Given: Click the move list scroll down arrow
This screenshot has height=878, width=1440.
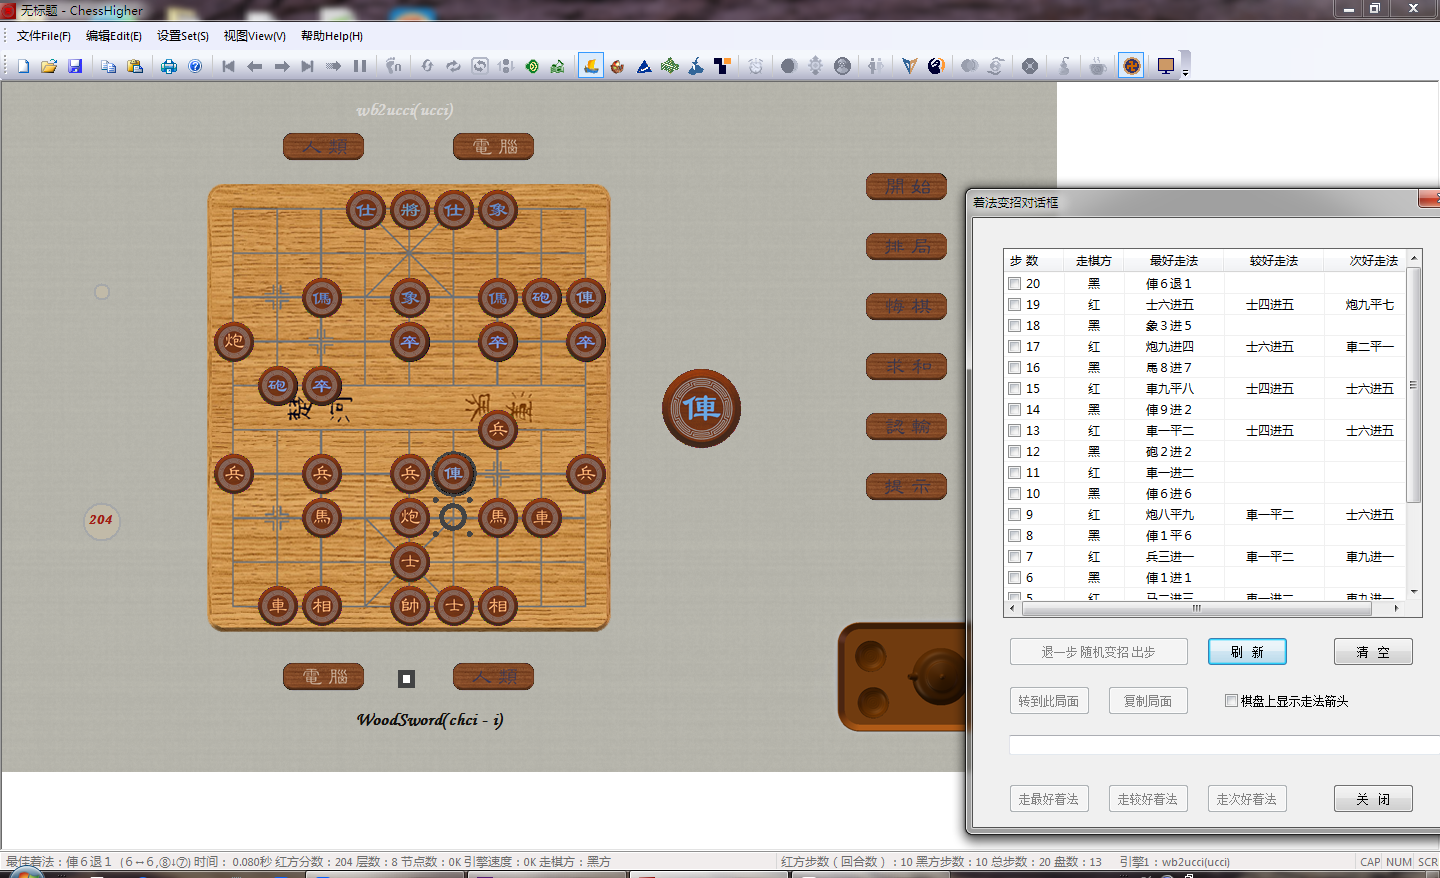Looking at the screenshot, I should (1414, 592).
